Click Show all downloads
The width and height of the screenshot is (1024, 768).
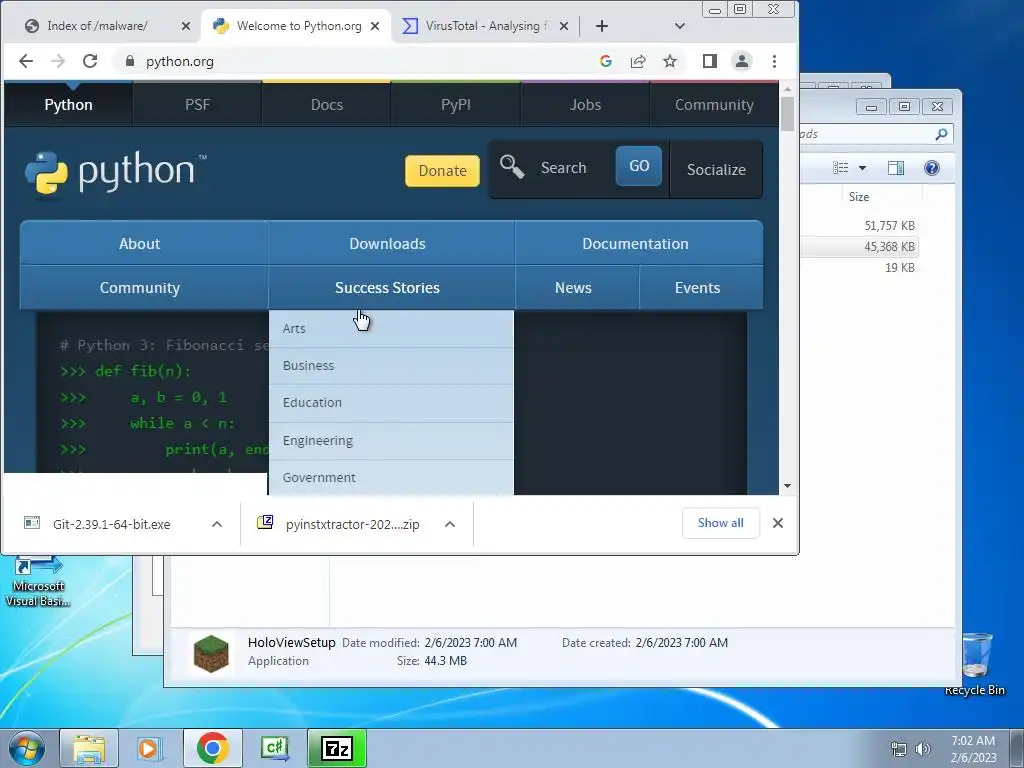click(x=720, y=523)
